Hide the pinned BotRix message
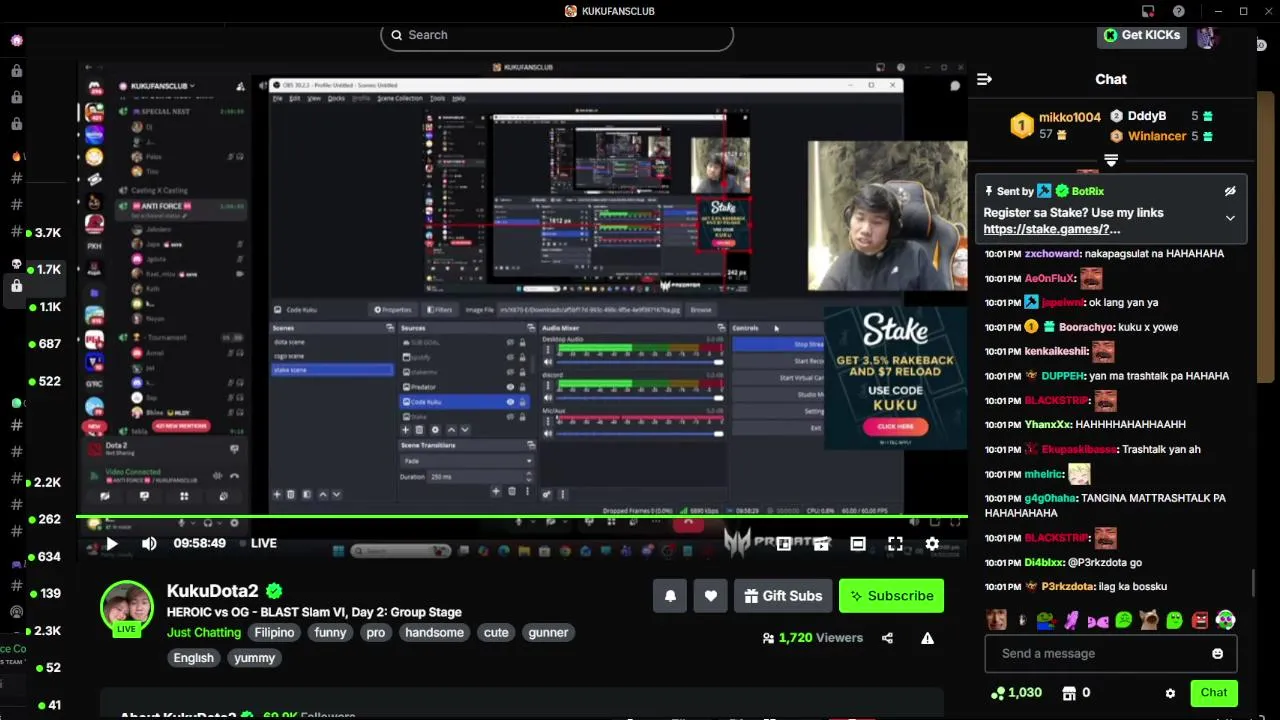 pyautogui.click(x=1230, y=191)
